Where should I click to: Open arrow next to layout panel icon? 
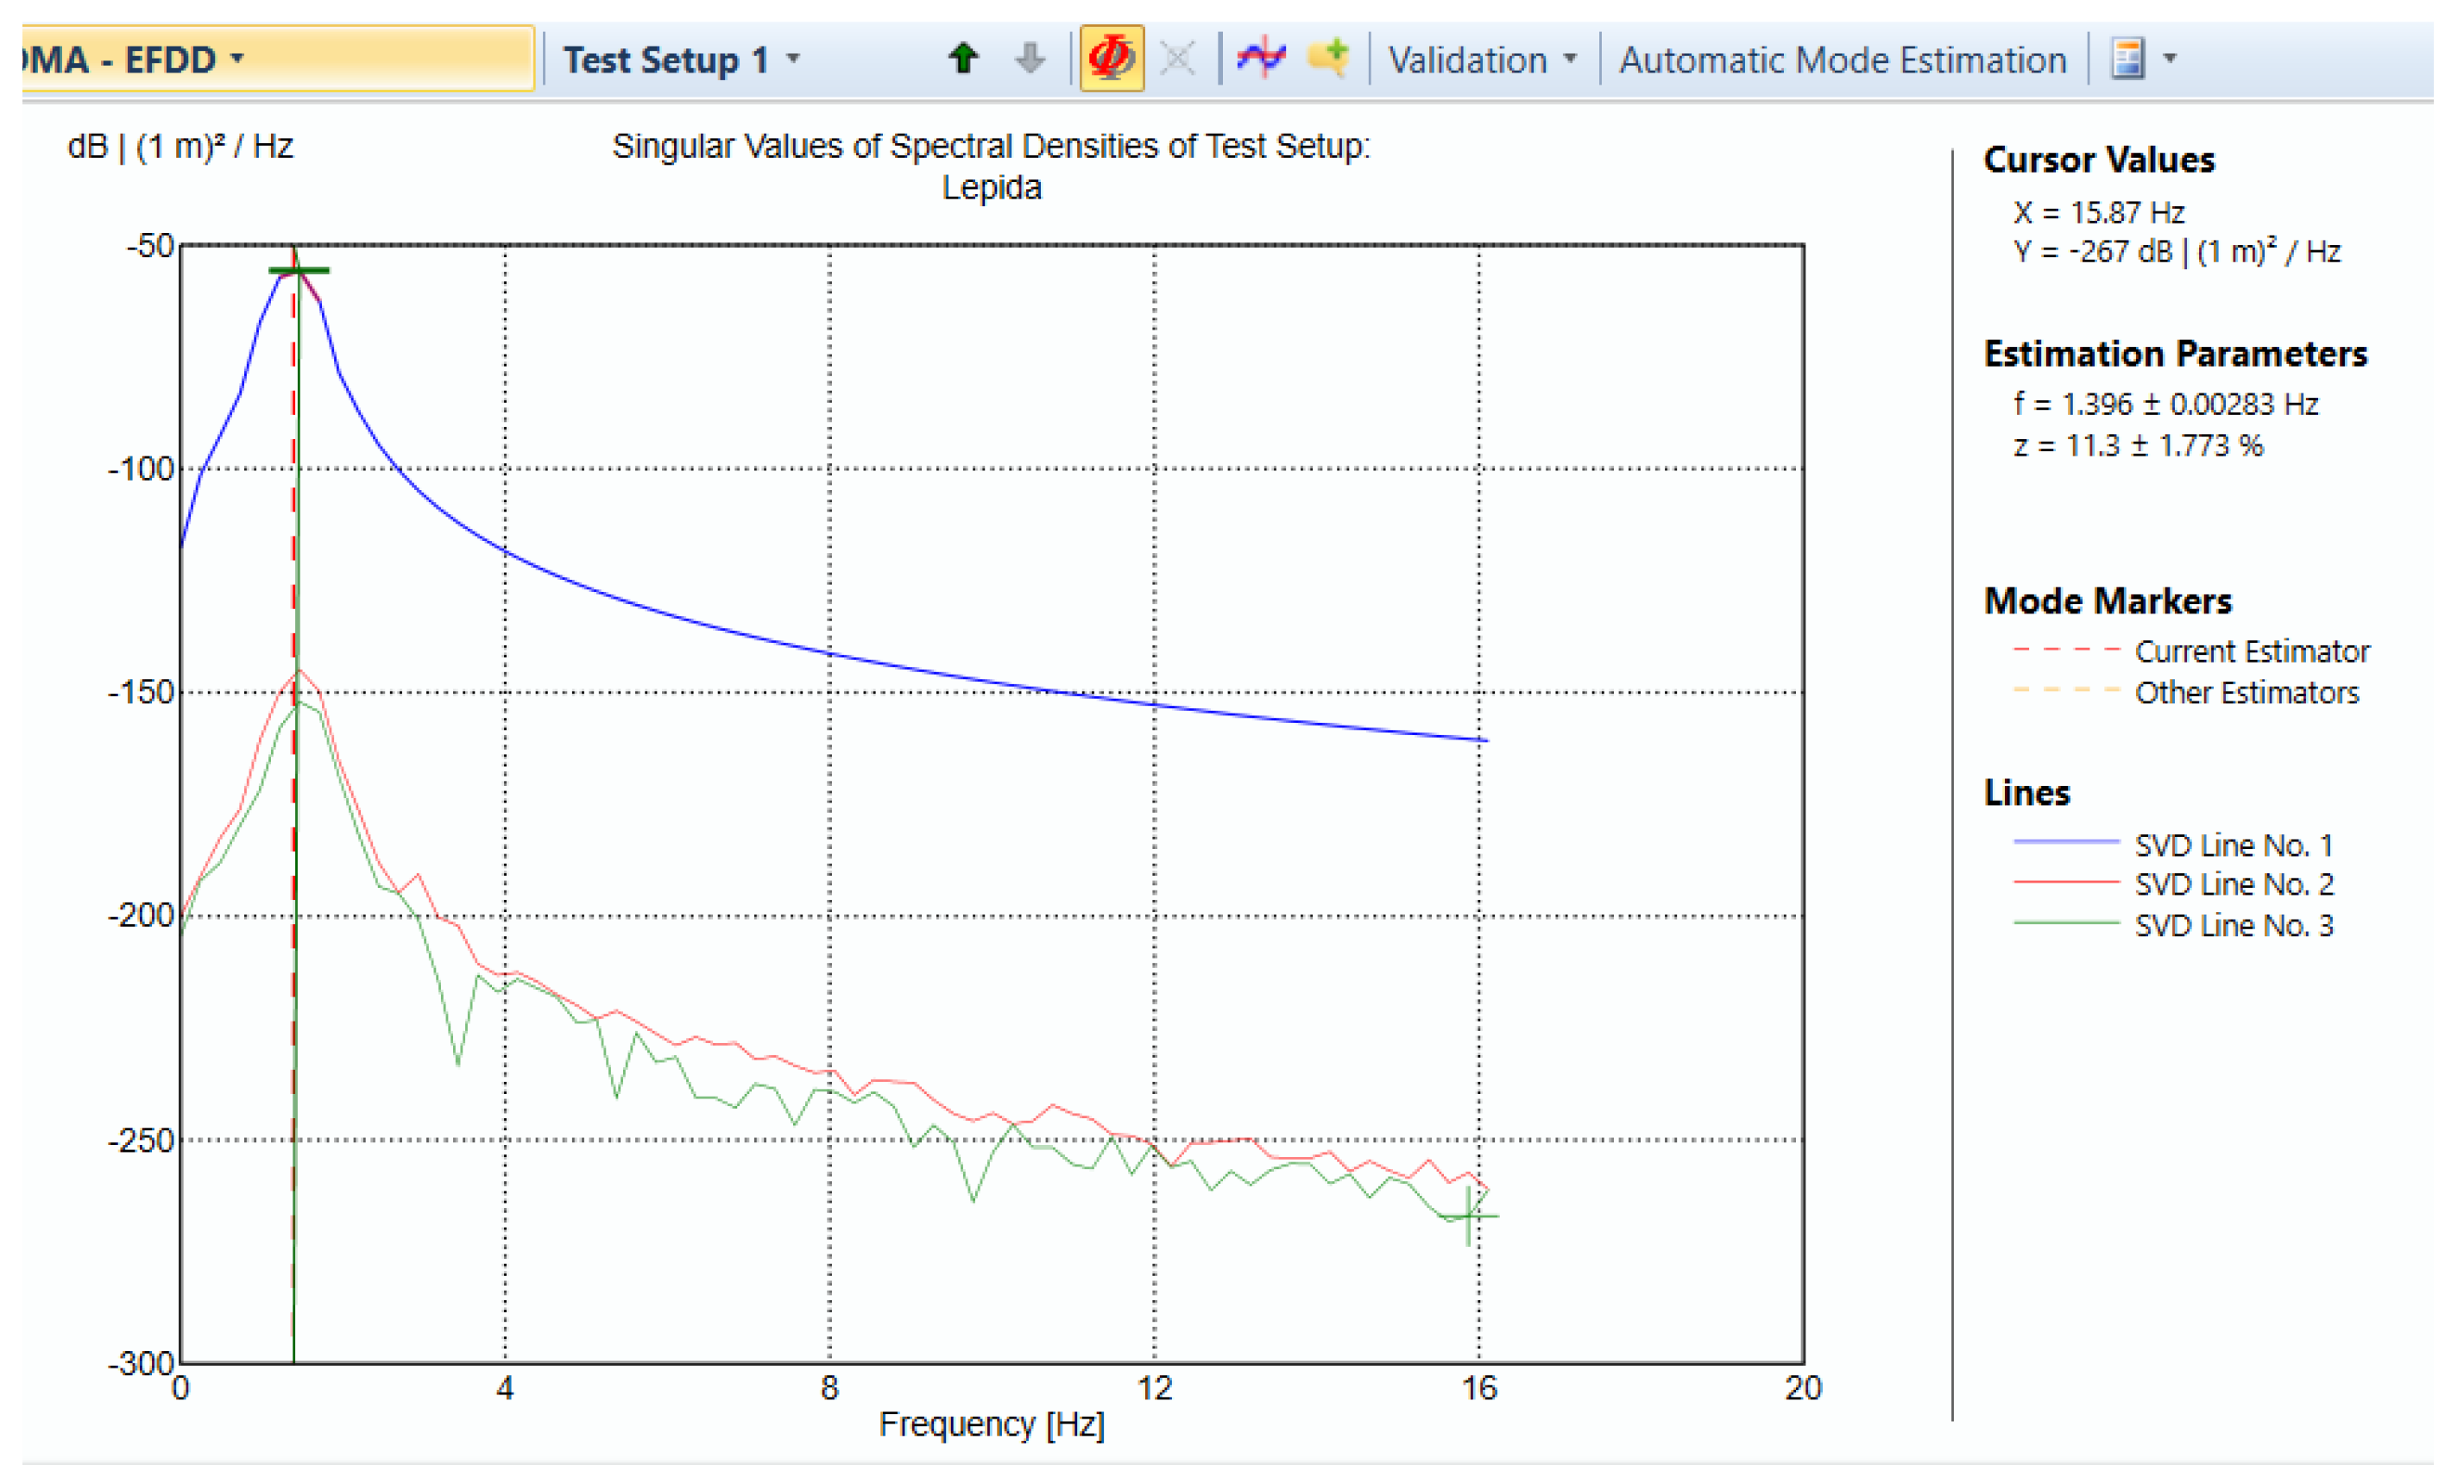click(2170, 59)
